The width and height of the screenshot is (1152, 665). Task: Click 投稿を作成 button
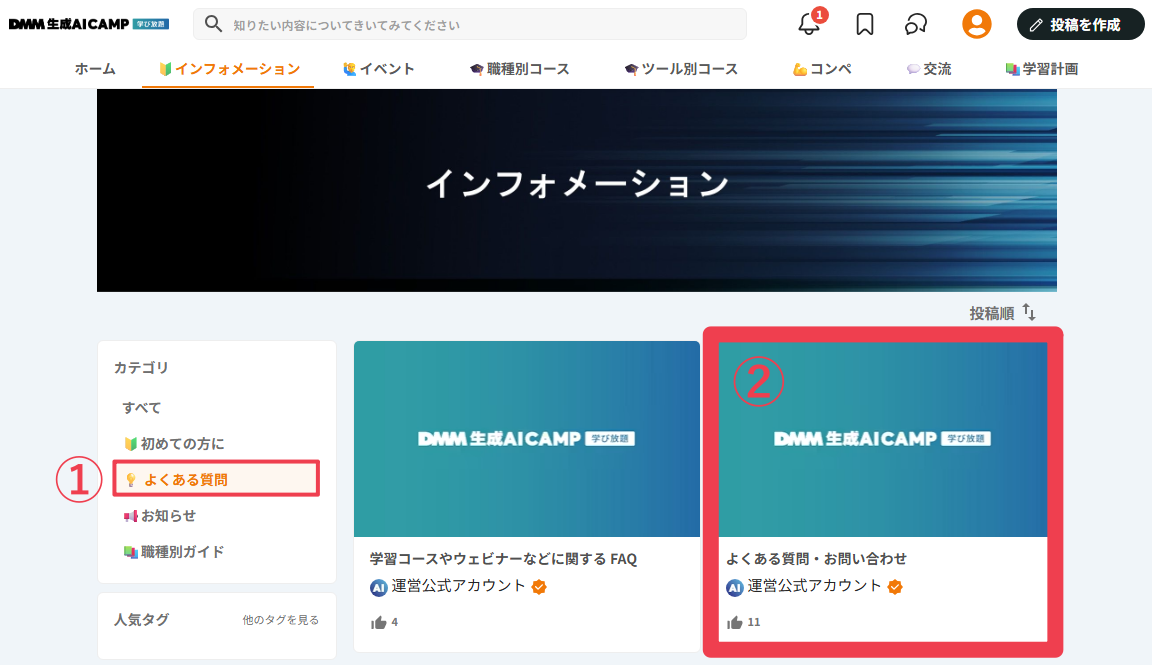pos(1080,24)
